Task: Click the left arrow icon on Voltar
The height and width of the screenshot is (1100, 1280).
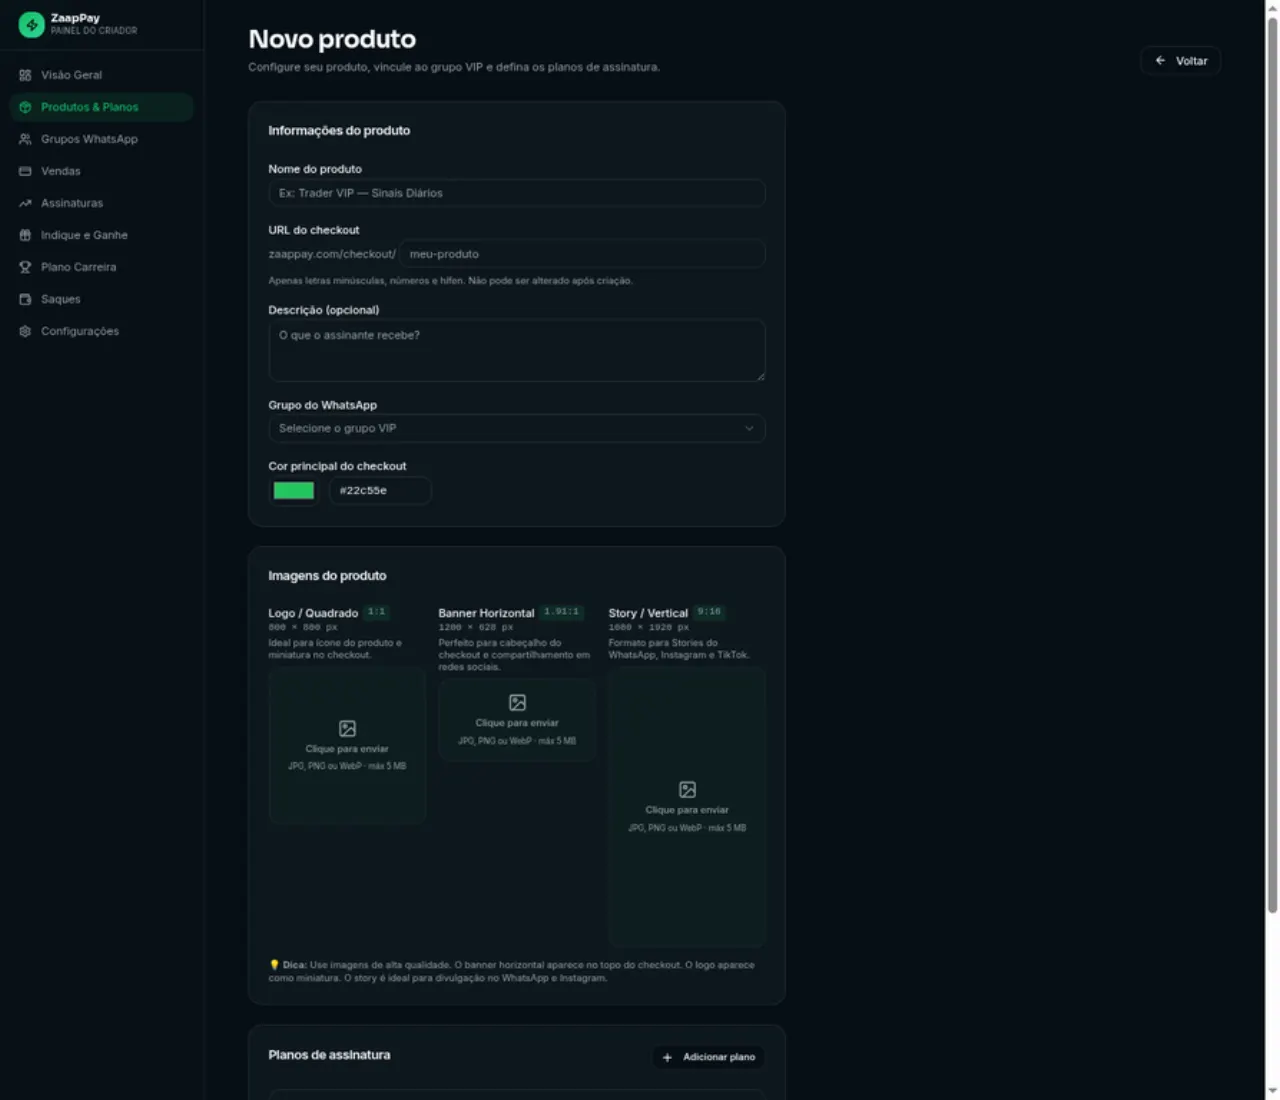Action: [1160, 61]
